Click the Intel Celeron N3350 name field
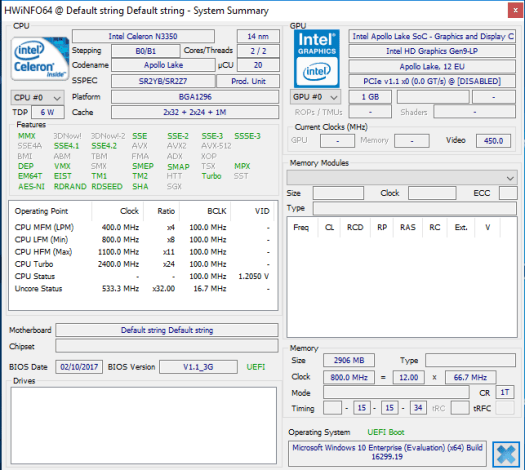Screen dimensions: 525x470 (x=143, y=36)
